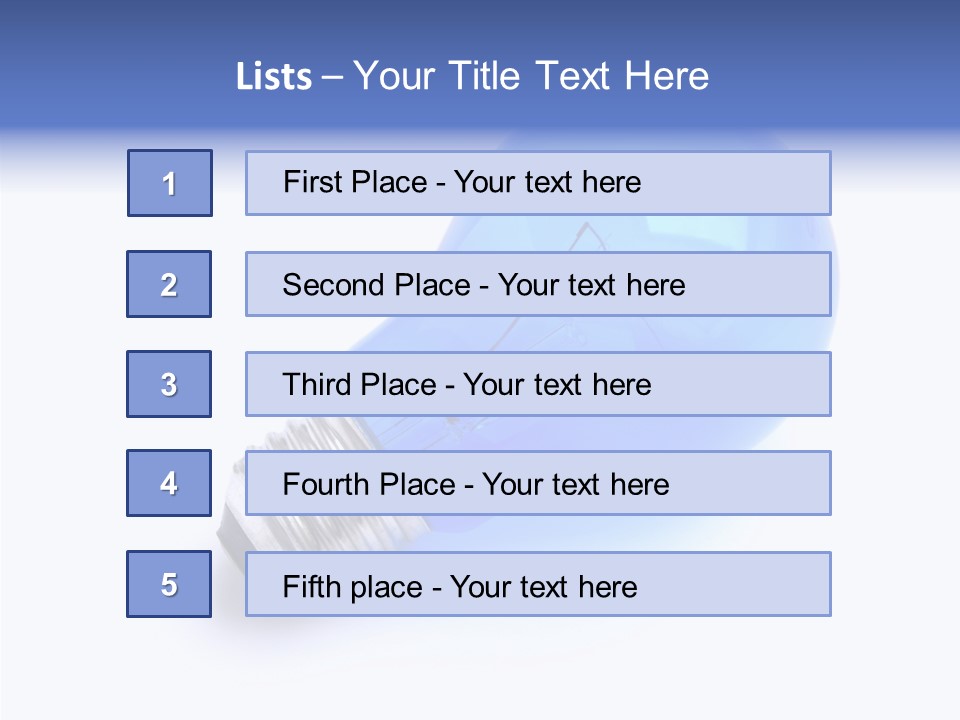Select the Fifth place text box
Image resolution: width=960 pixels, height=720 pixels.
coord(538,584)
